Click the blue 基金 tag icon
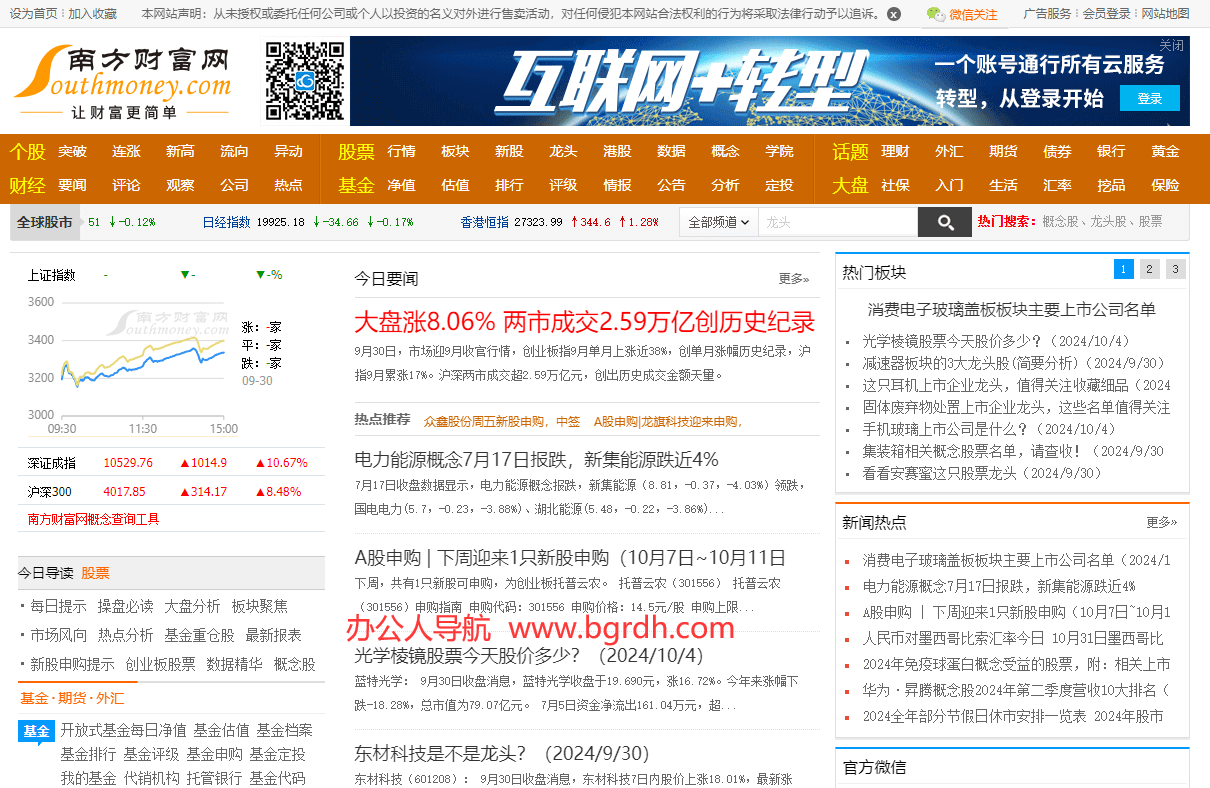The width and height of the screenshot is (1210, 788). 36,732
